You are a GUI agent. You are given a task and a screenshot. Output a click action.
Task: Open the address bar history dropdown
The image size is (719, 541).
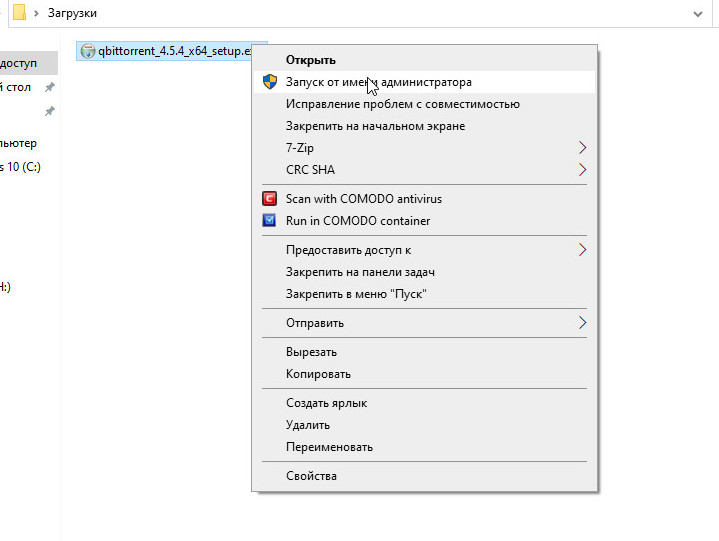pyautogui.click(x=698, y=14)
